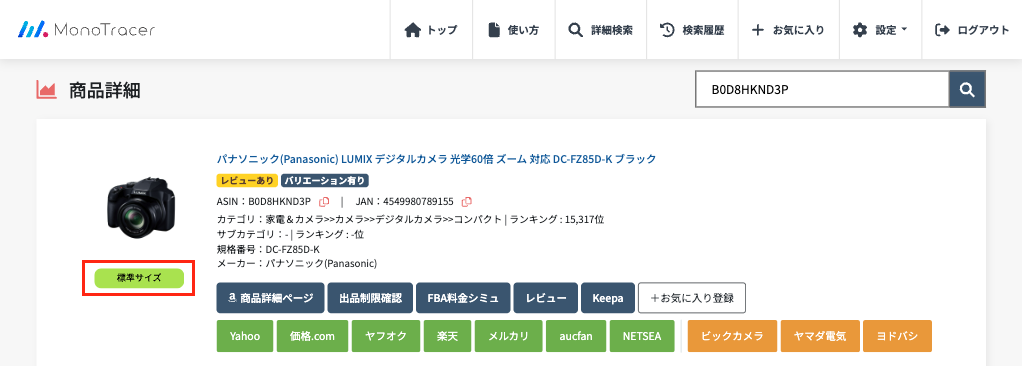The image size is (1022, 366).
Task: Click the Amazon icon on 商品詳細ページ button
Action: [x=232, y=298]
